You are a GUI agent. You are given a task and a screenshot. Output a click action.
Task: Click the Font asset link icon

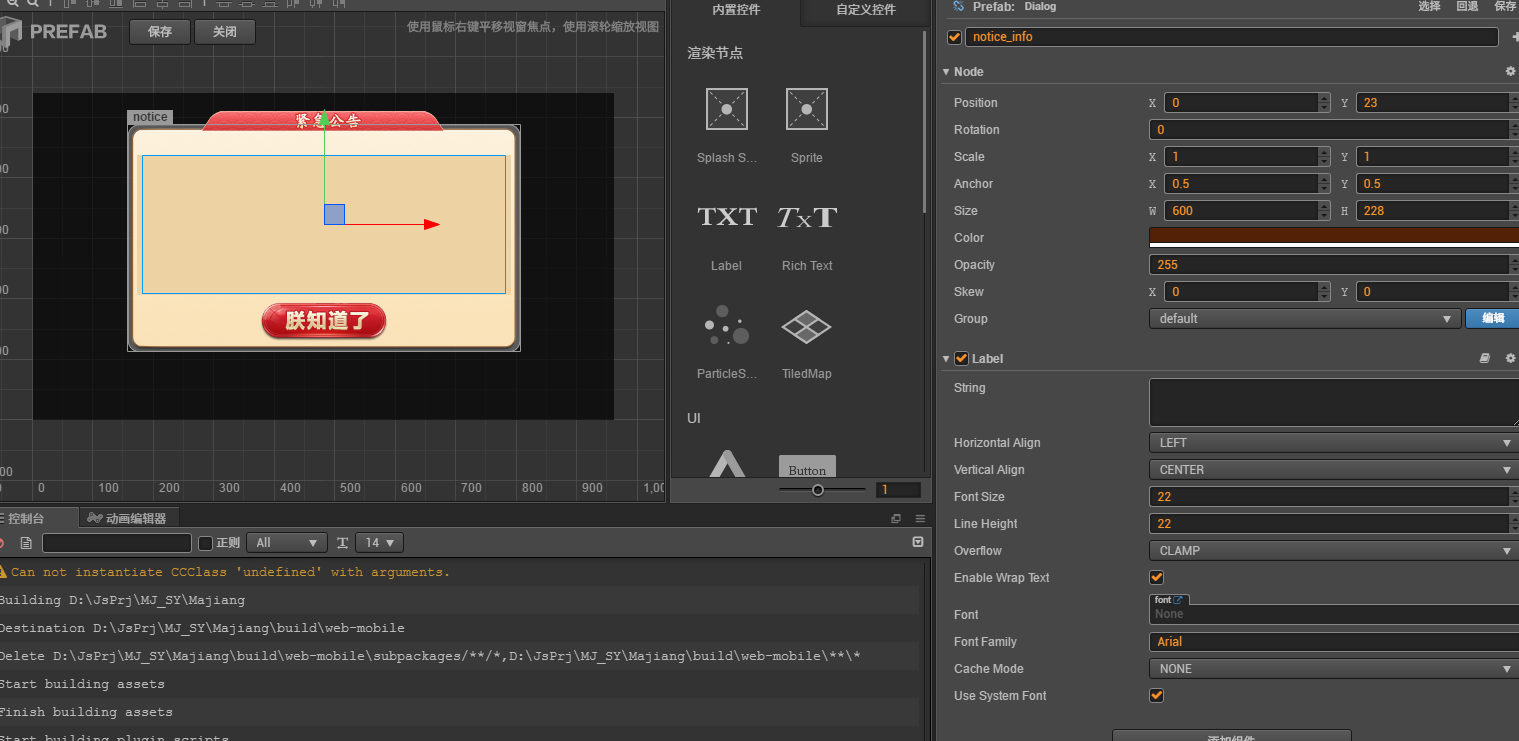[x=1178, y=600]
